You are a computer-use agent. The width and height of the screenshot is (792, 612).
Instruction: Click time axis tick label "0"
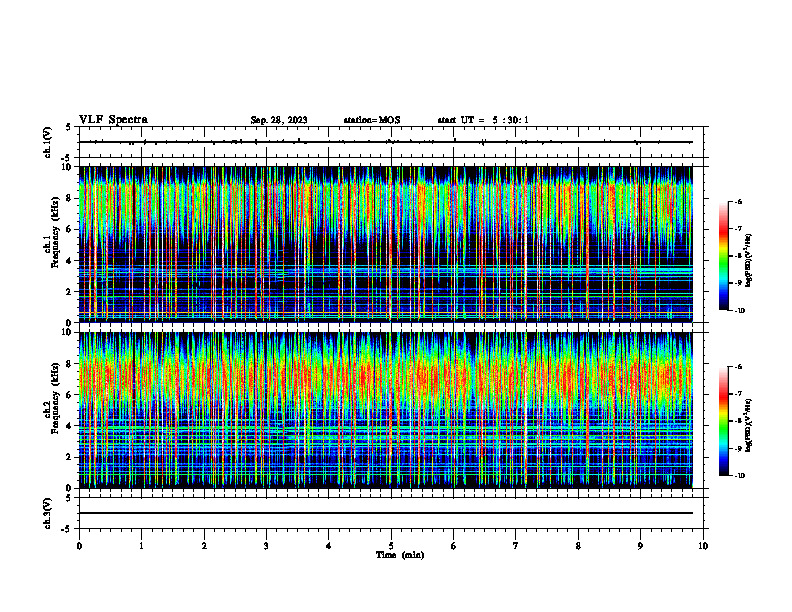pyautogui.click(x=79, y=546)
